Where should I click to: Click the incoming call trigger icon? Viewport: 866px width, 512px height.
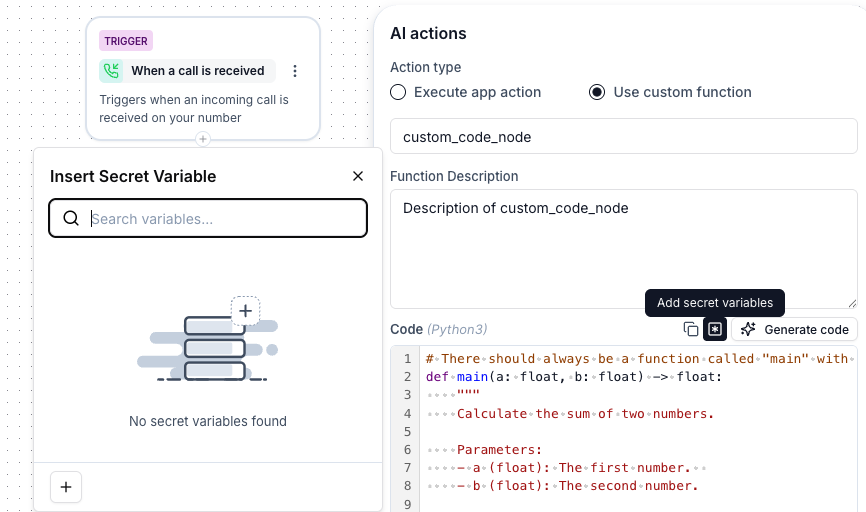click(x=112, y=71)
